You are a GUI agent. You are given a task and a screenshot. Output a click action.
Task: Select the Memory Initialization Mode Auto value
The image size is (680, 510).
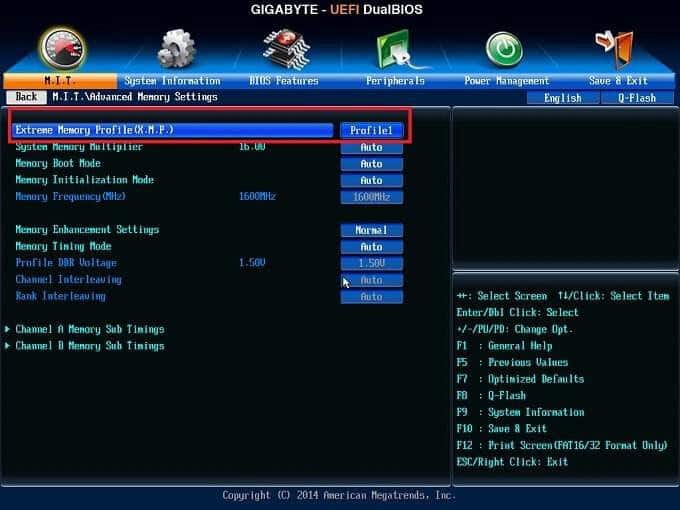371,181
